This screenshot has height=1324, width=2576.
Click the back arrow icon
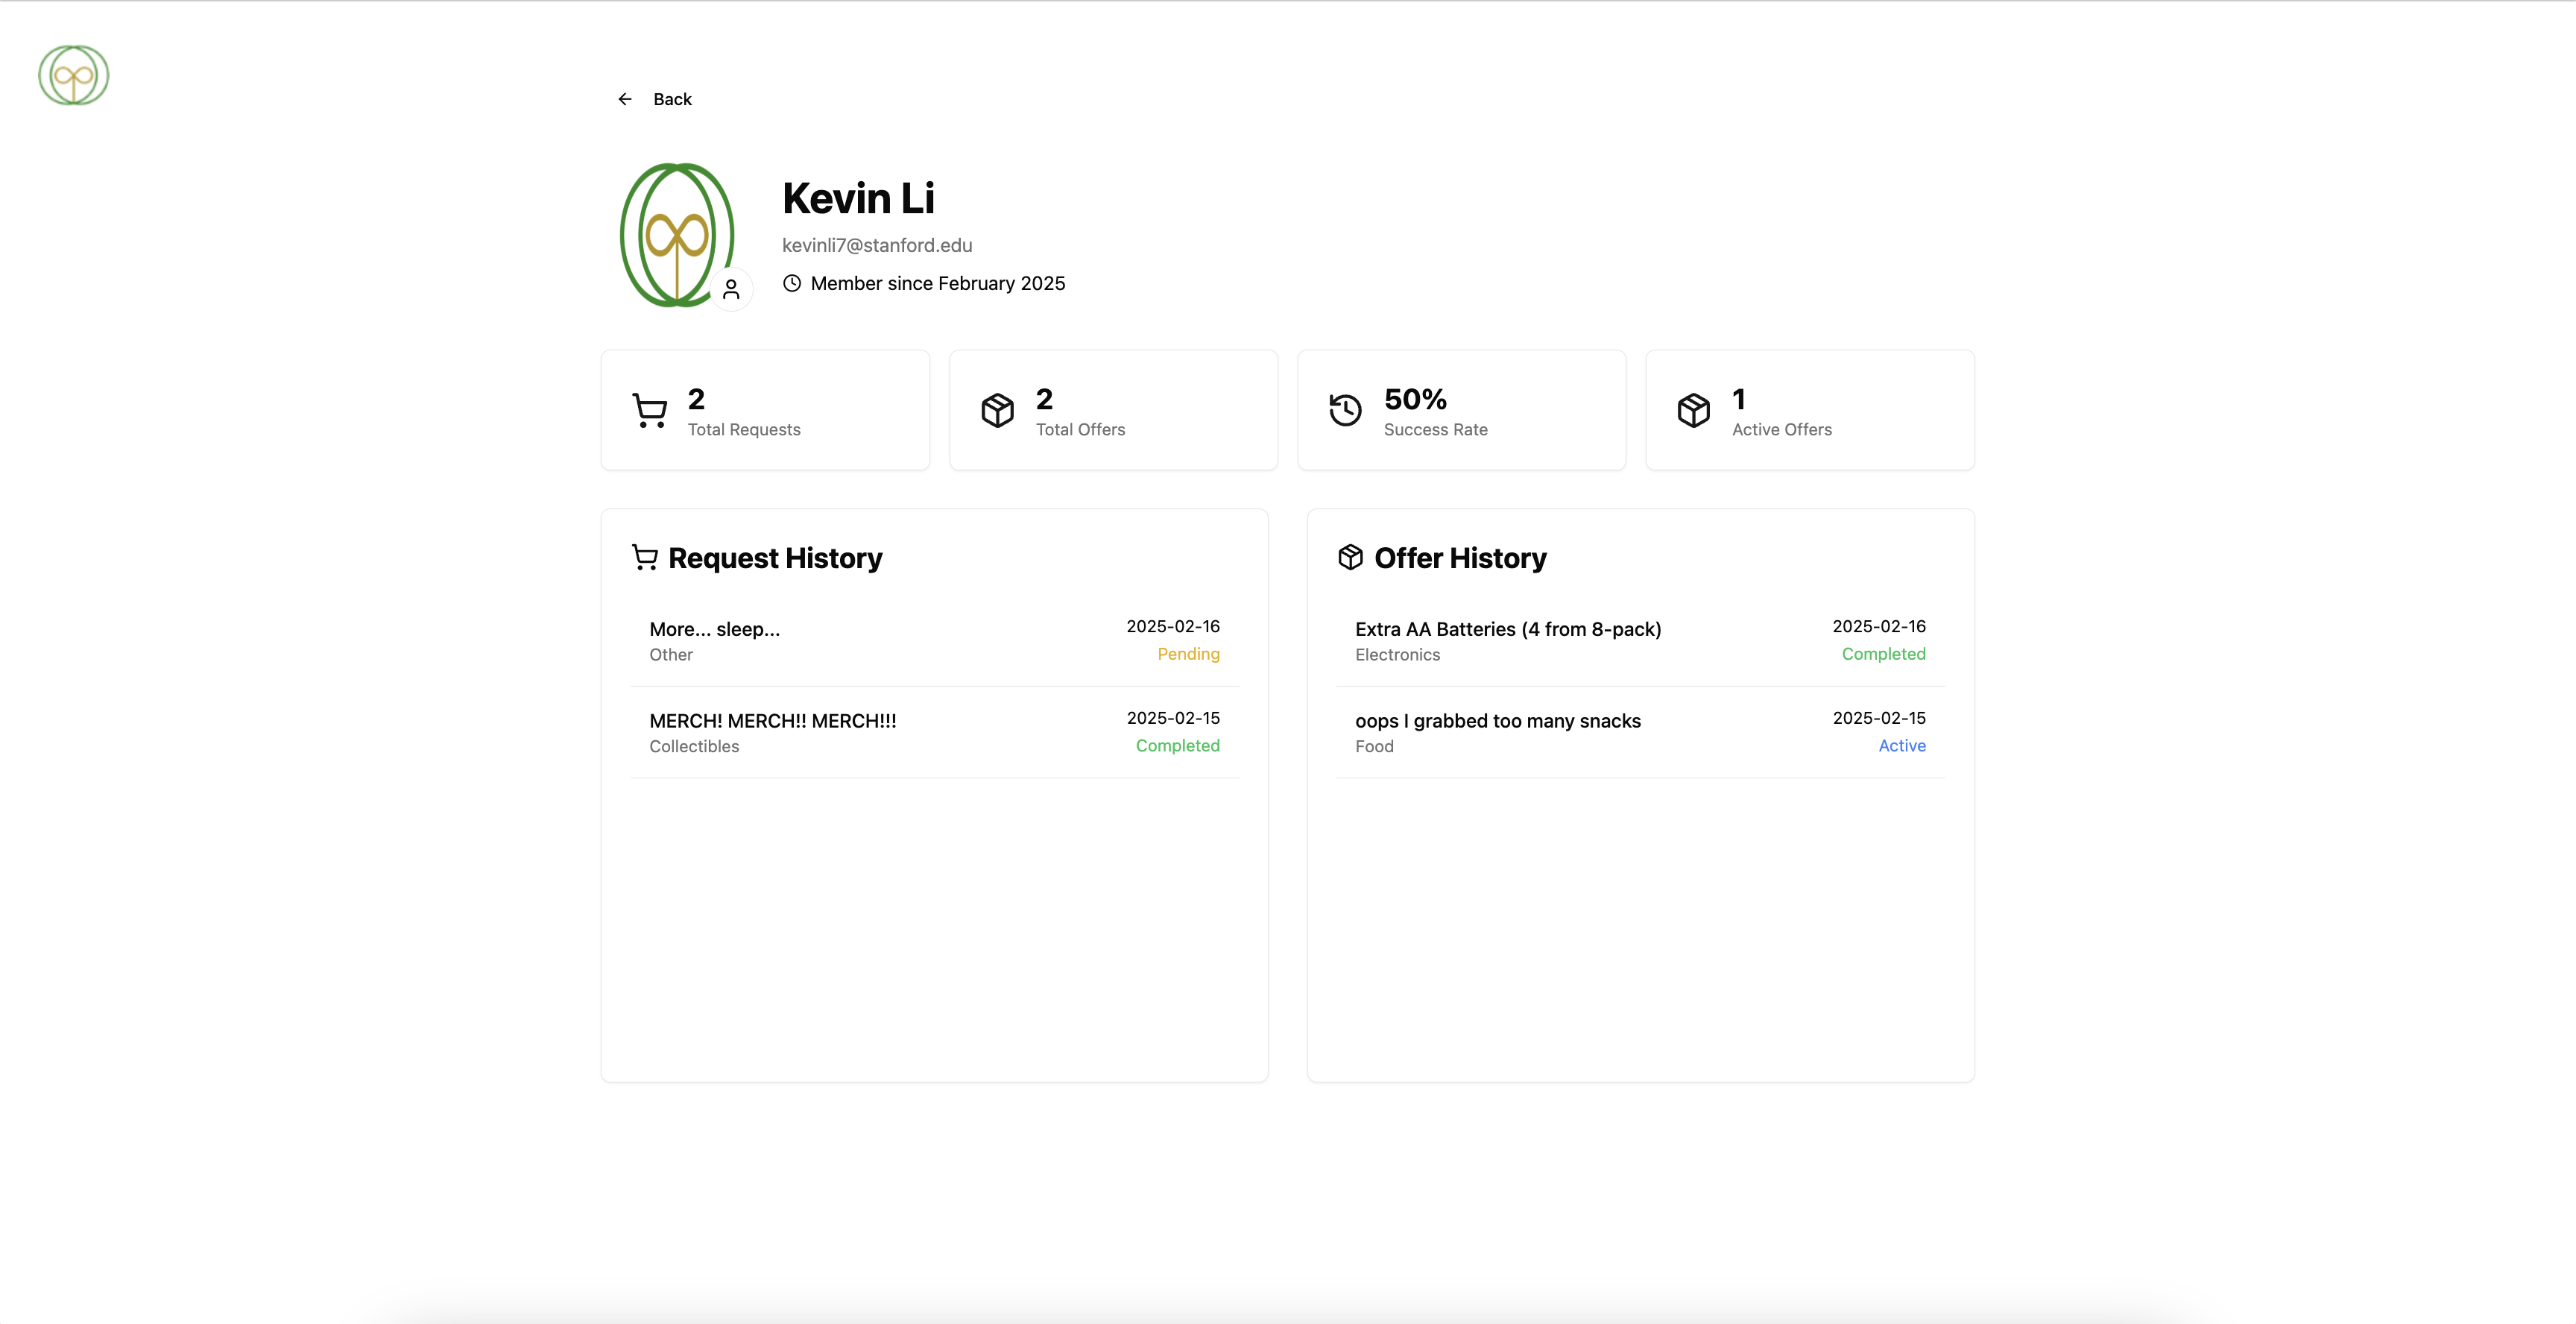pos(625,99)
